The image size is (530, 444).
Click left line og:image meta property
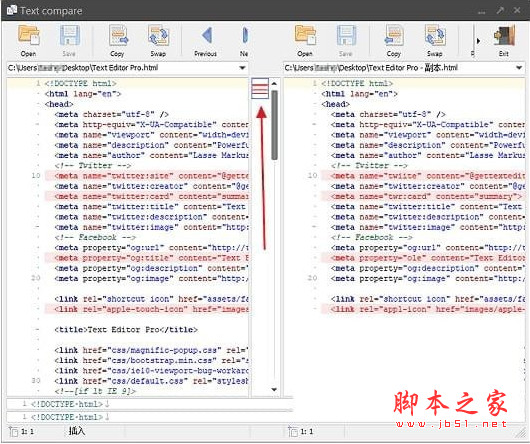(x=151, y=278)
